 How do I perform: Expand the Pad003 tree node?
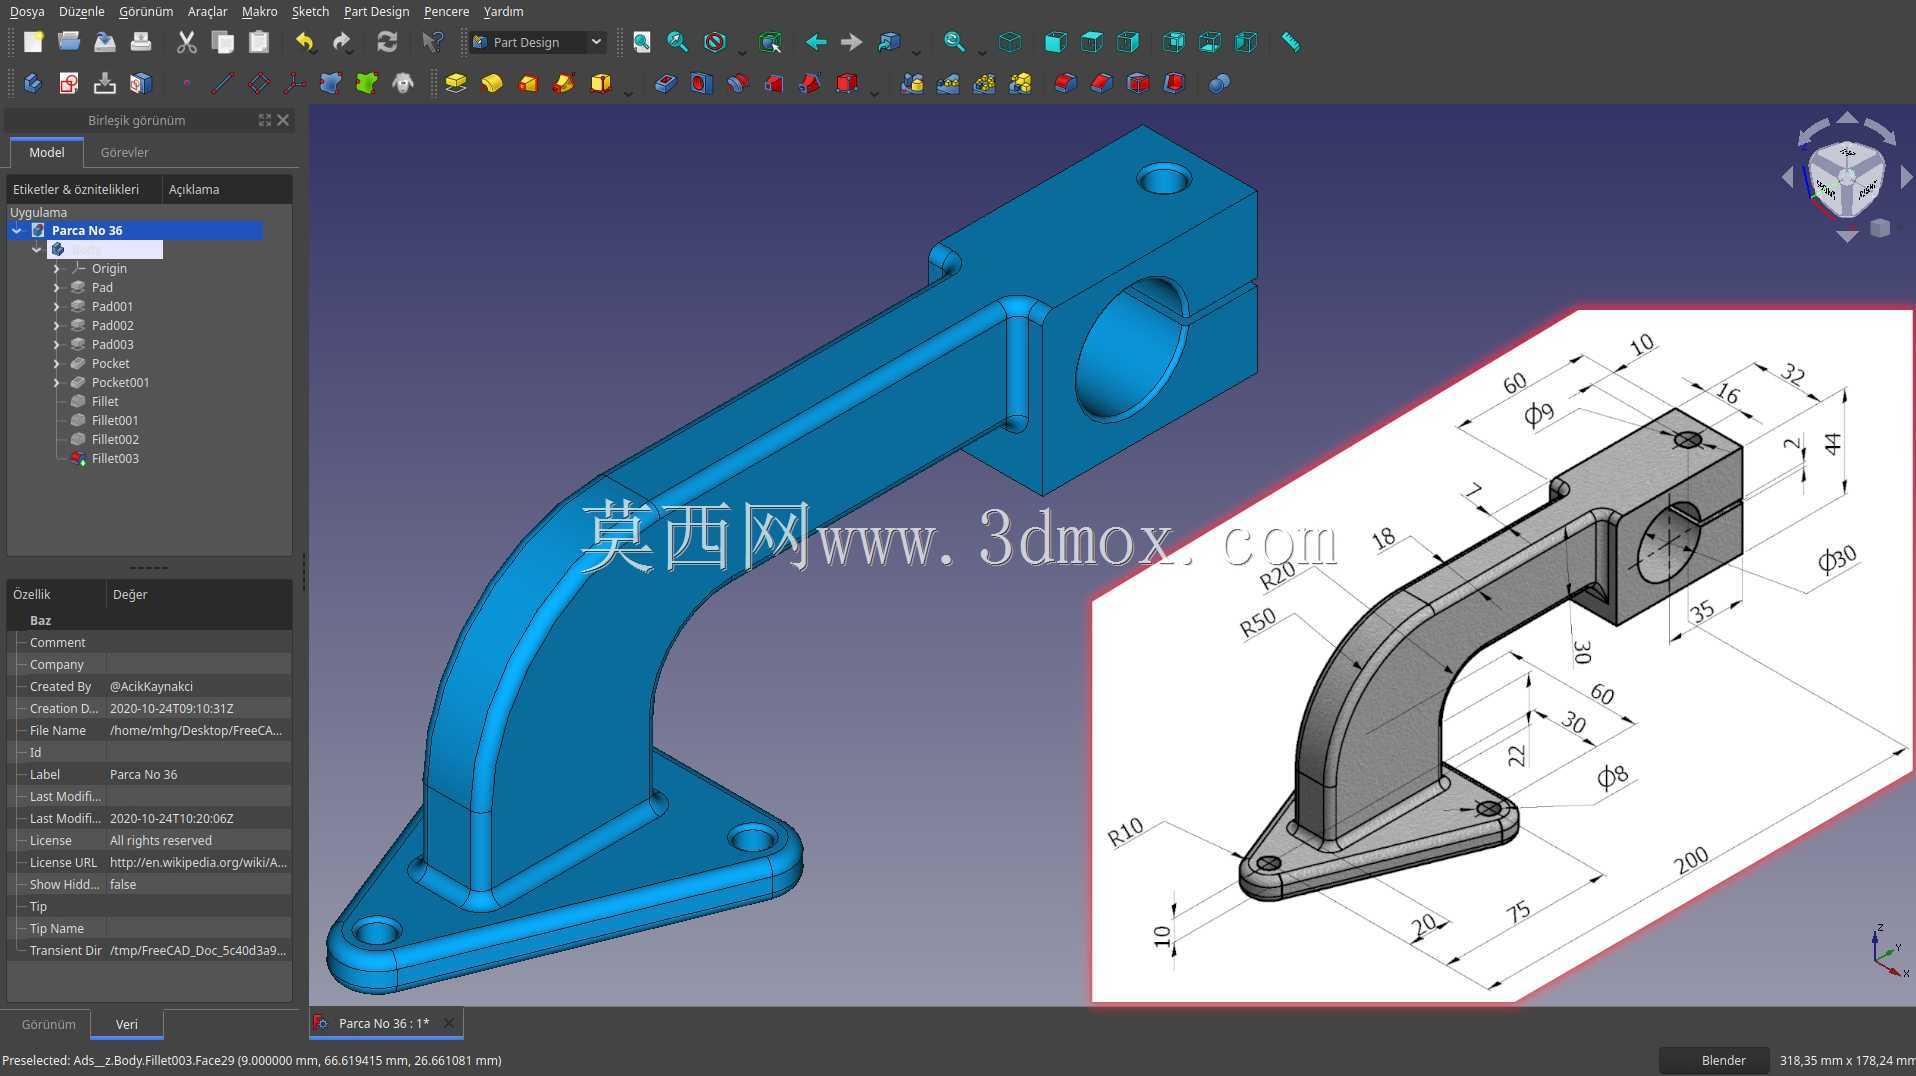point(56,344)
